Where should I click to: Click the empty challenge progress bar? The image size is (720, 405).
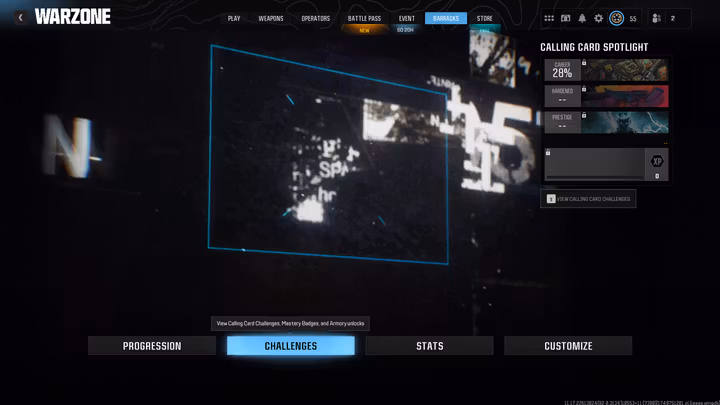595,177
